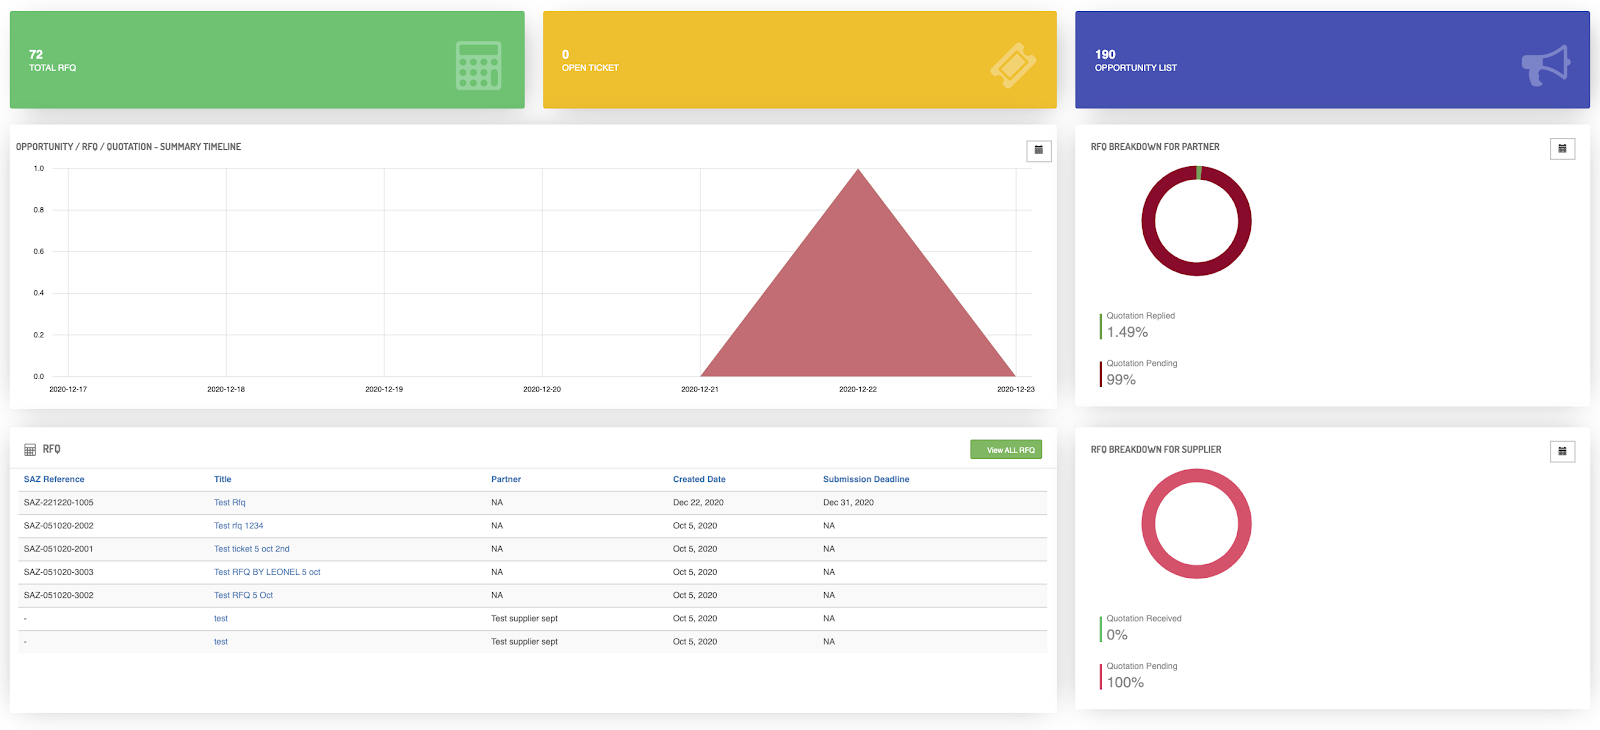This screenshot has width=1600, height=730.
Task: Click the ticket icon on Open Ticket card
Action: point(1012,66)
